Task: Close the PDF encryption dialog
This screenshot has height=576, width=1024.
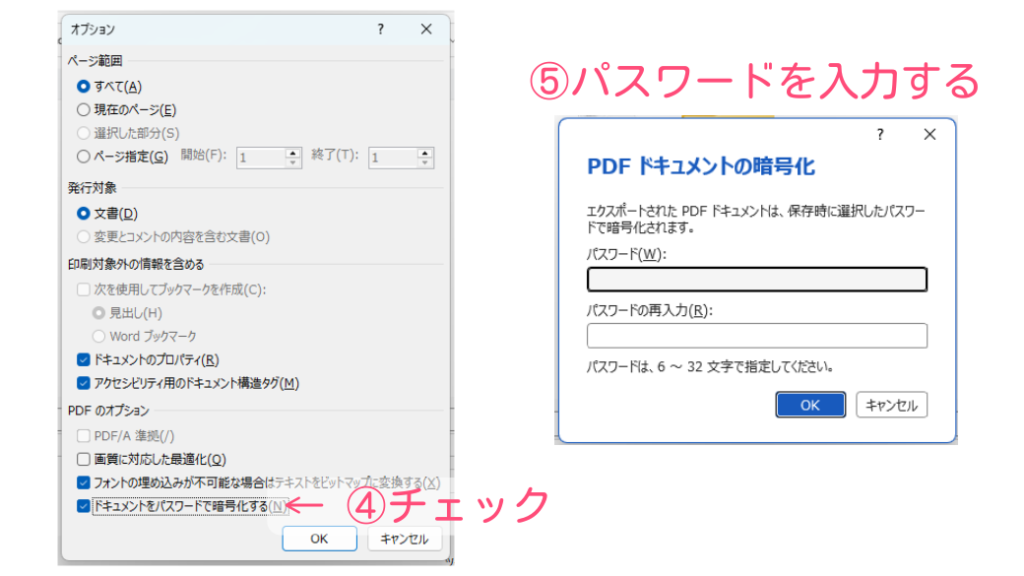Action: 930,134
